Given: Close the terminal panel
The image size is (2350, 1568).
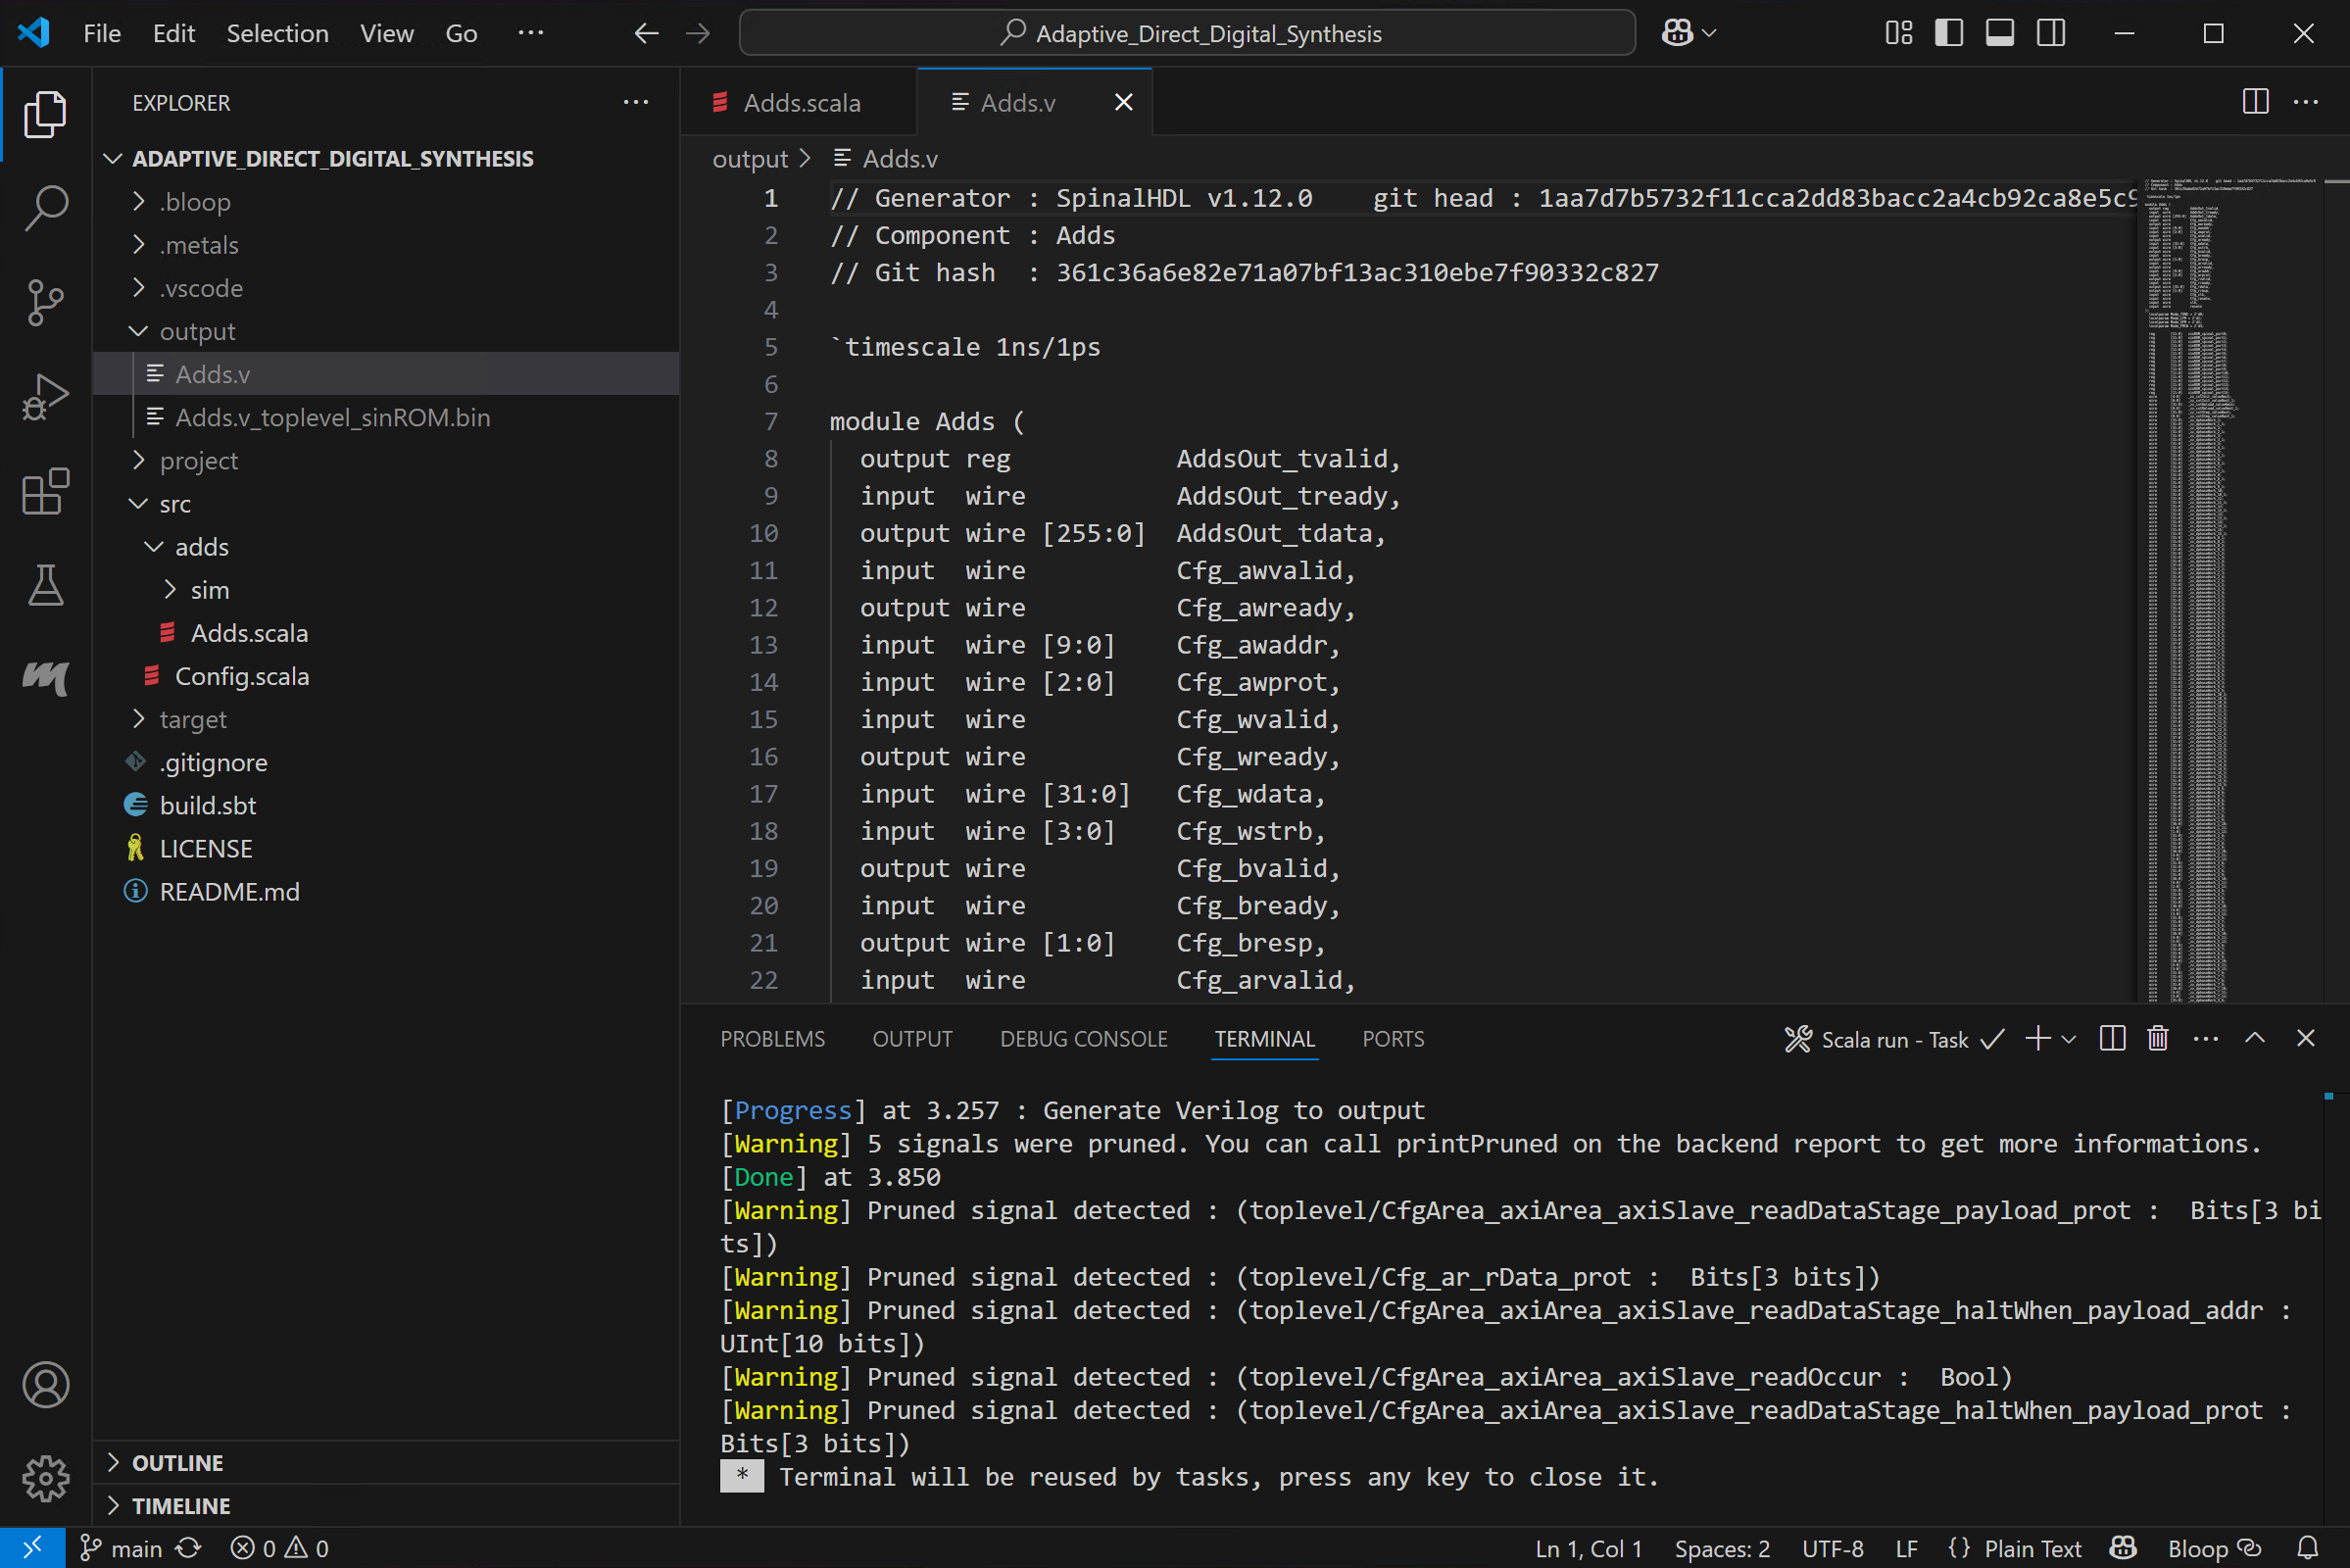Looking at the screenshot, I should click(x=2305, y=1039).
